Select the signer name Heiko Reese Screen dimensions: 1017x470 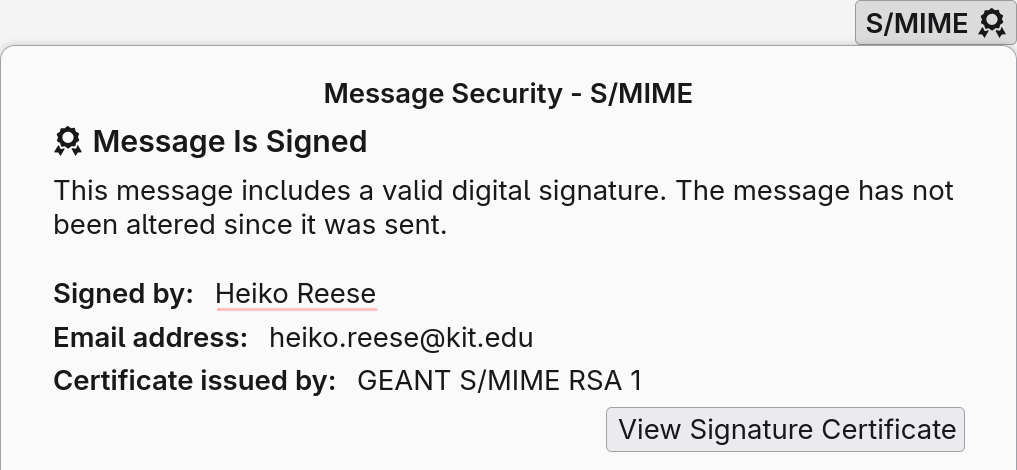tap(296, 294)
